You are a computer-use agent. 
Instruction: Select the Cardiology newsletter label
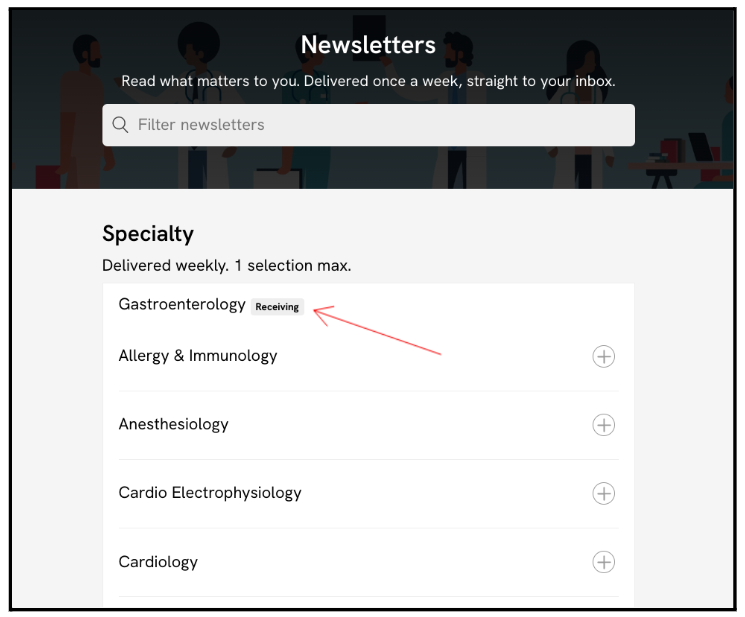pyautogui.click(x=158, y=562)
